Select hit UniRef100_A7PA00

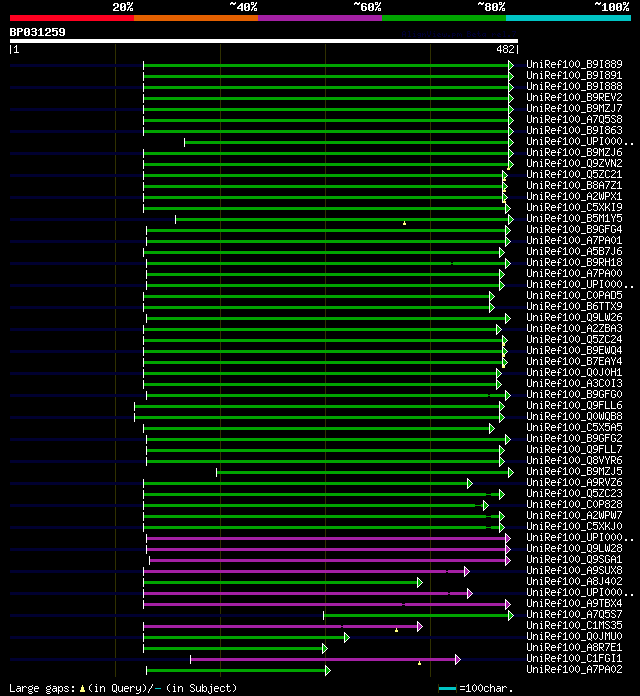[574, 273]
